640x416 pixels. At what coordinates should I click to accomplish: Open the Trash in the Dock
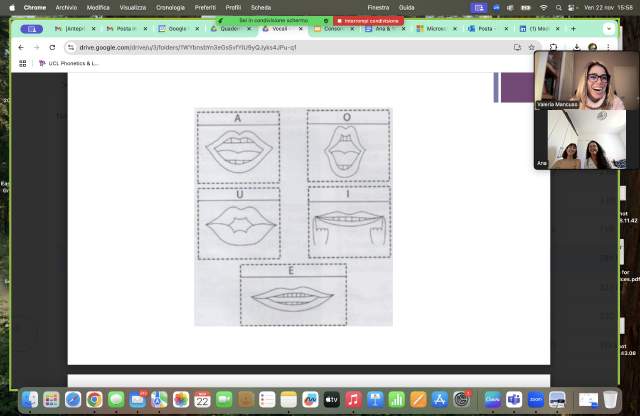(x=610, y=400)
